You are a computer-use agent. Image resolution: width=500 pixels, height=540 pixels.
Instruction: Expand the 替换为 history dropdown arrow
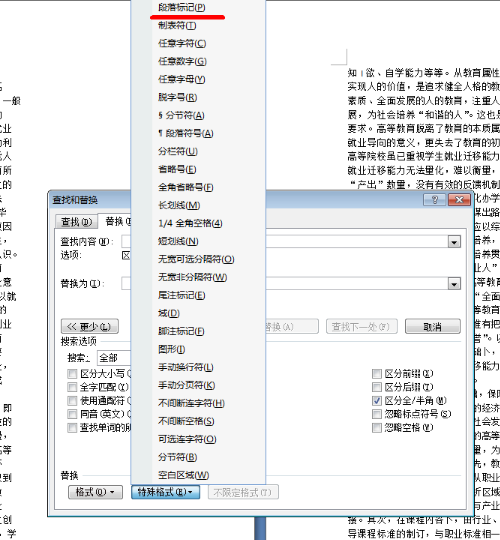click(x=454, y=284)
